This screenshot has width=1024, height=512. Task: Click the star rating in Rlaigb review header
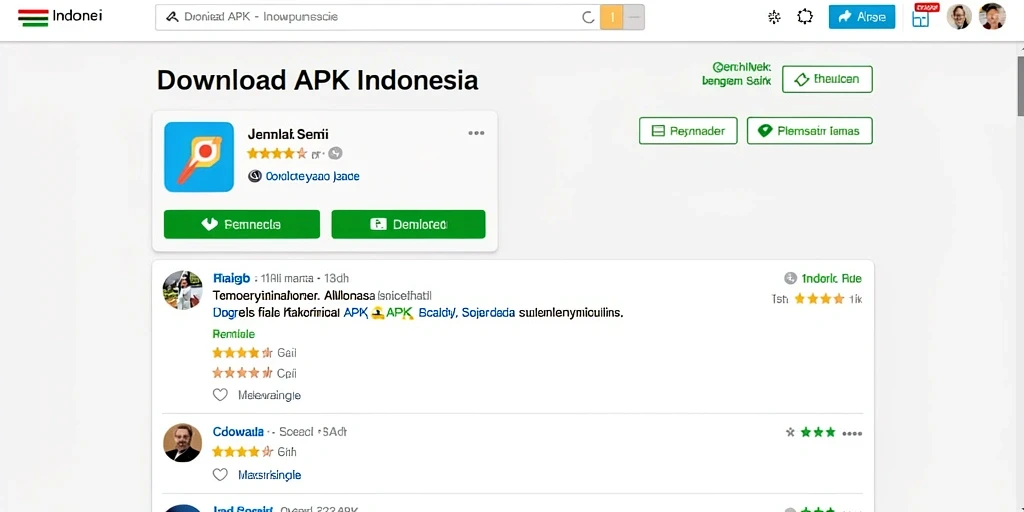coord(820,299)
